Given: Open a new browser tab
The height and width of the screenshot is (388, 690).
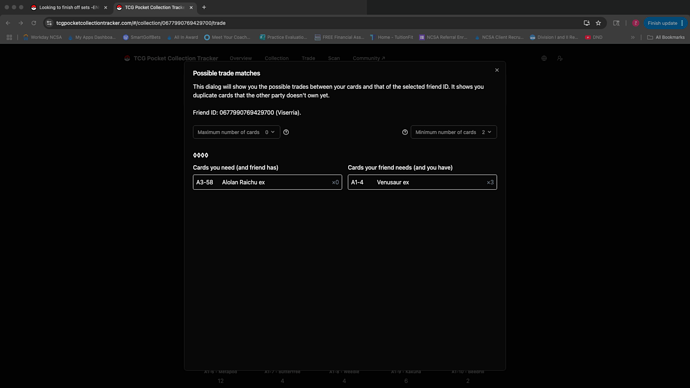Looking at the screenshot, I should click(204, 7).
